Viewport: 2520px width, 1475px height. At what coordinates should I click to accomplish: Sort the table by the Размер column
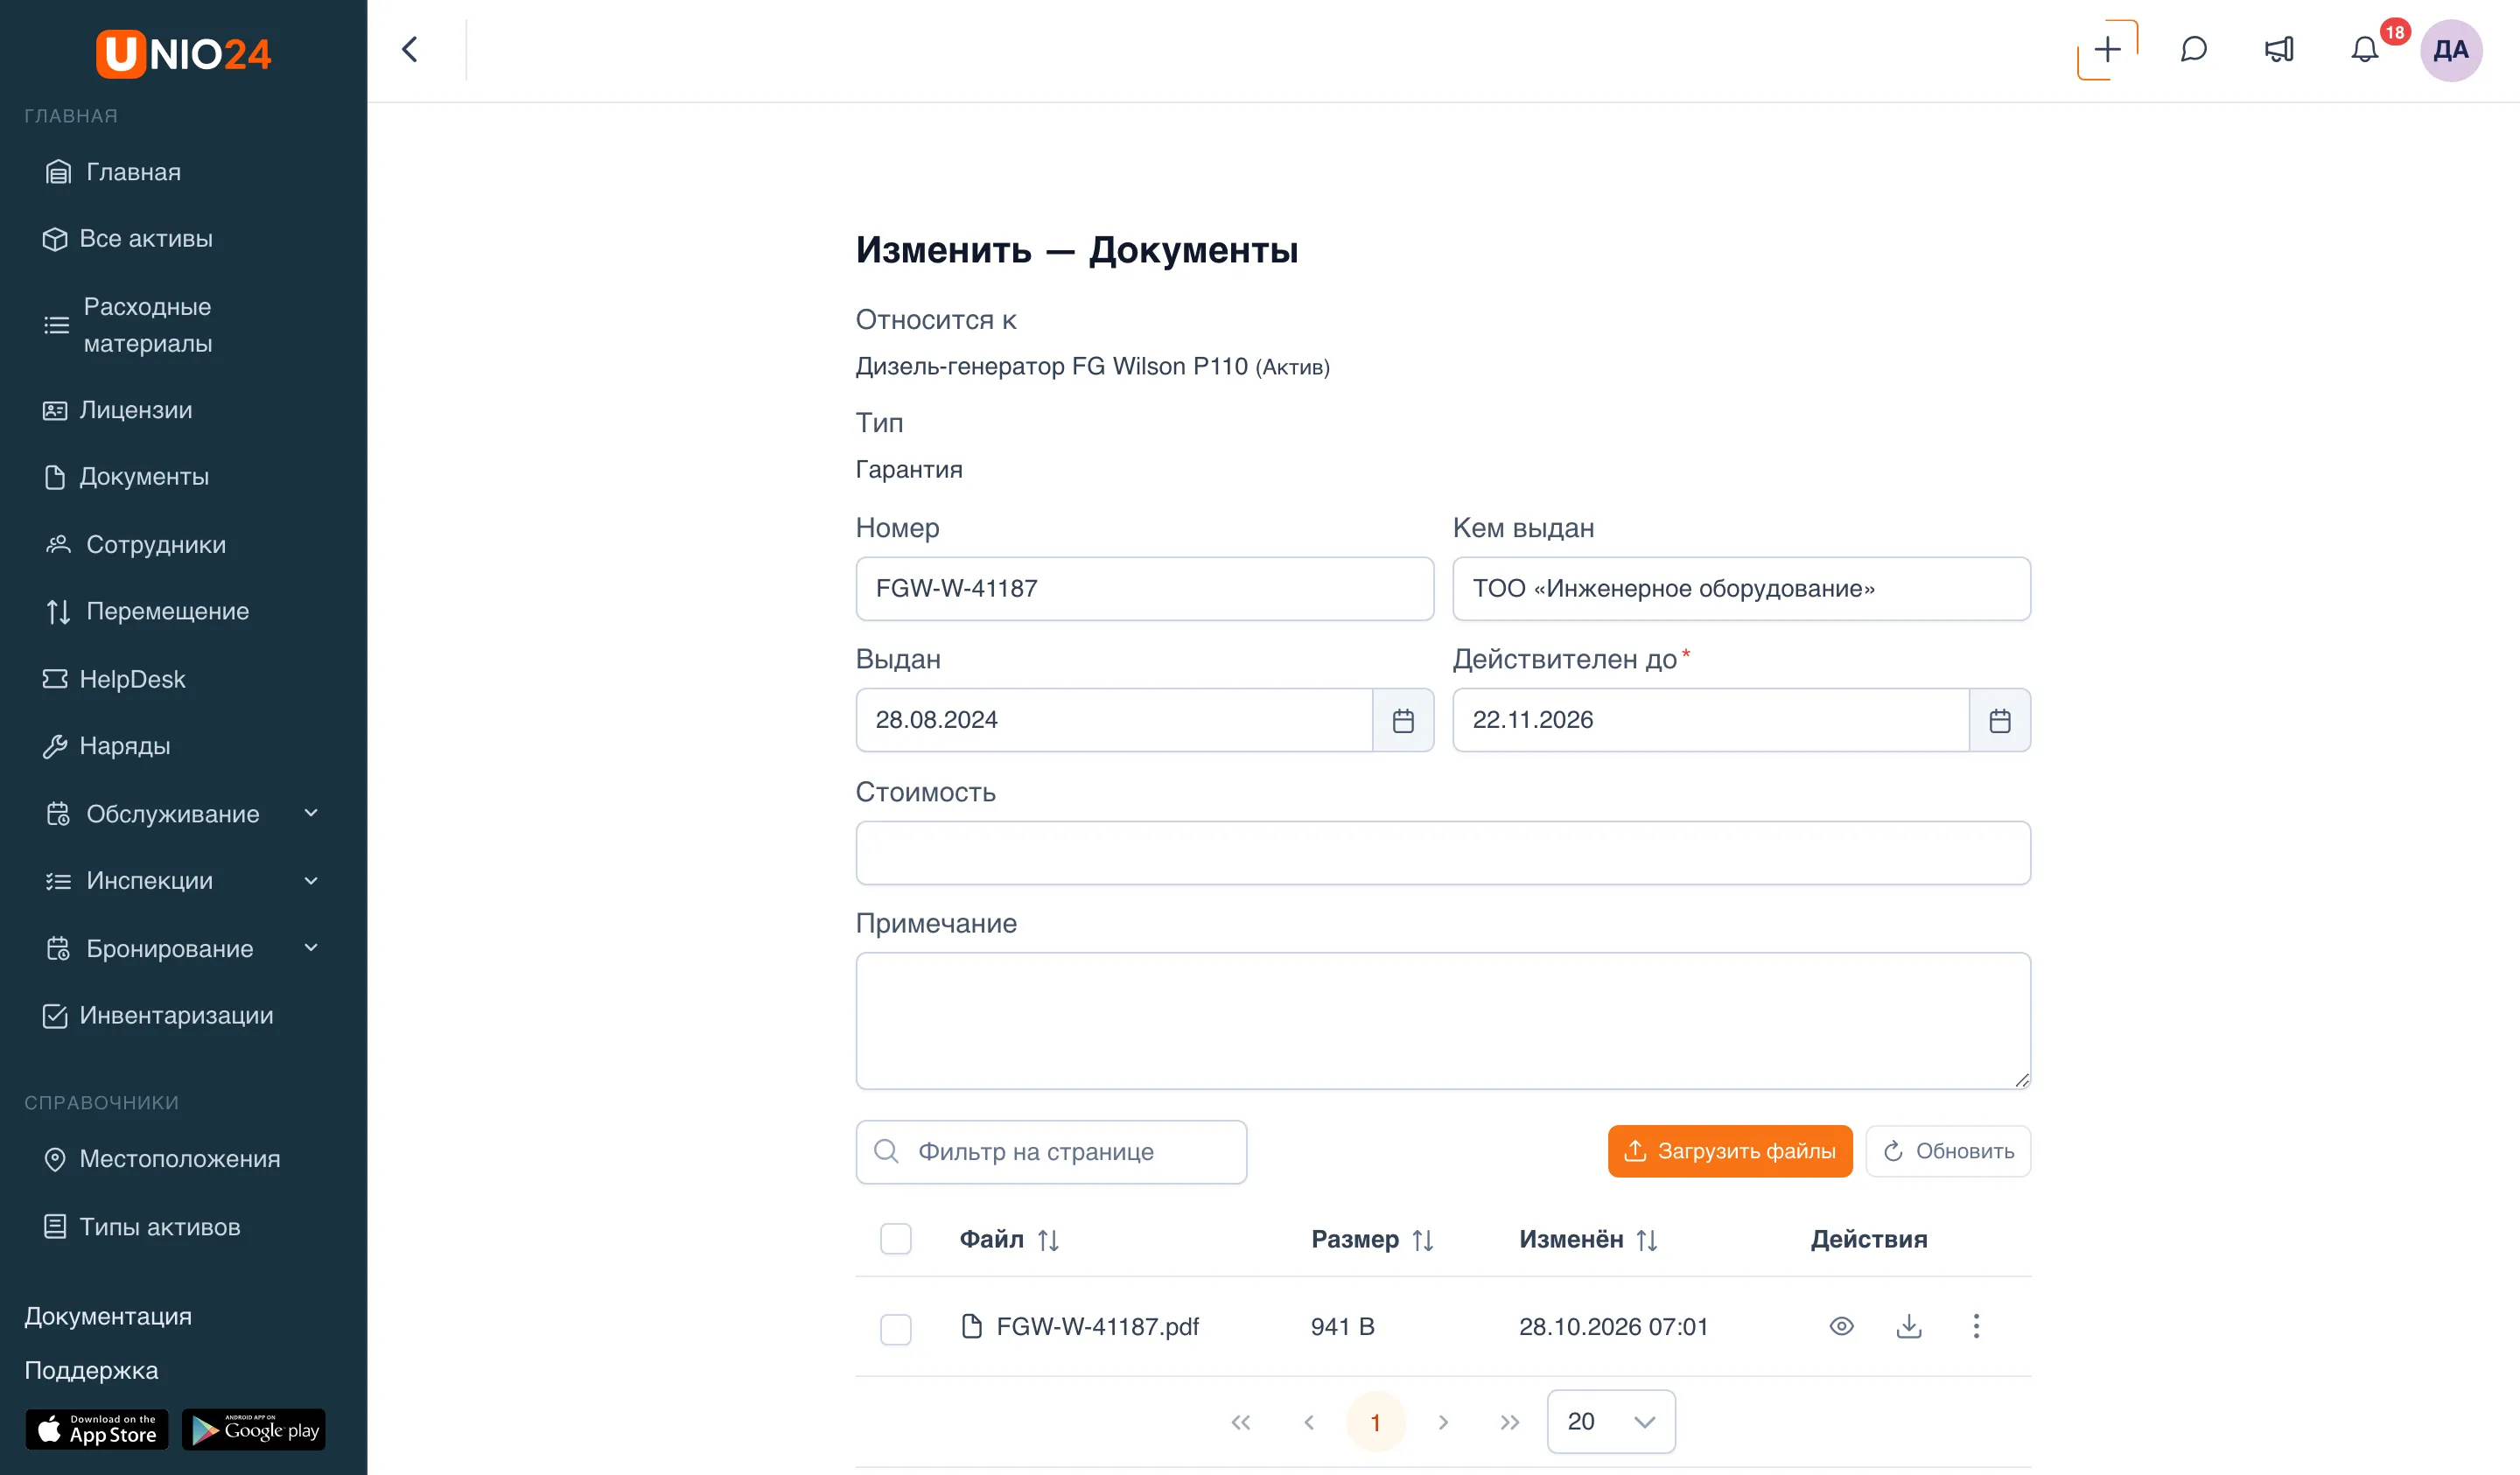(1423, 1240)
